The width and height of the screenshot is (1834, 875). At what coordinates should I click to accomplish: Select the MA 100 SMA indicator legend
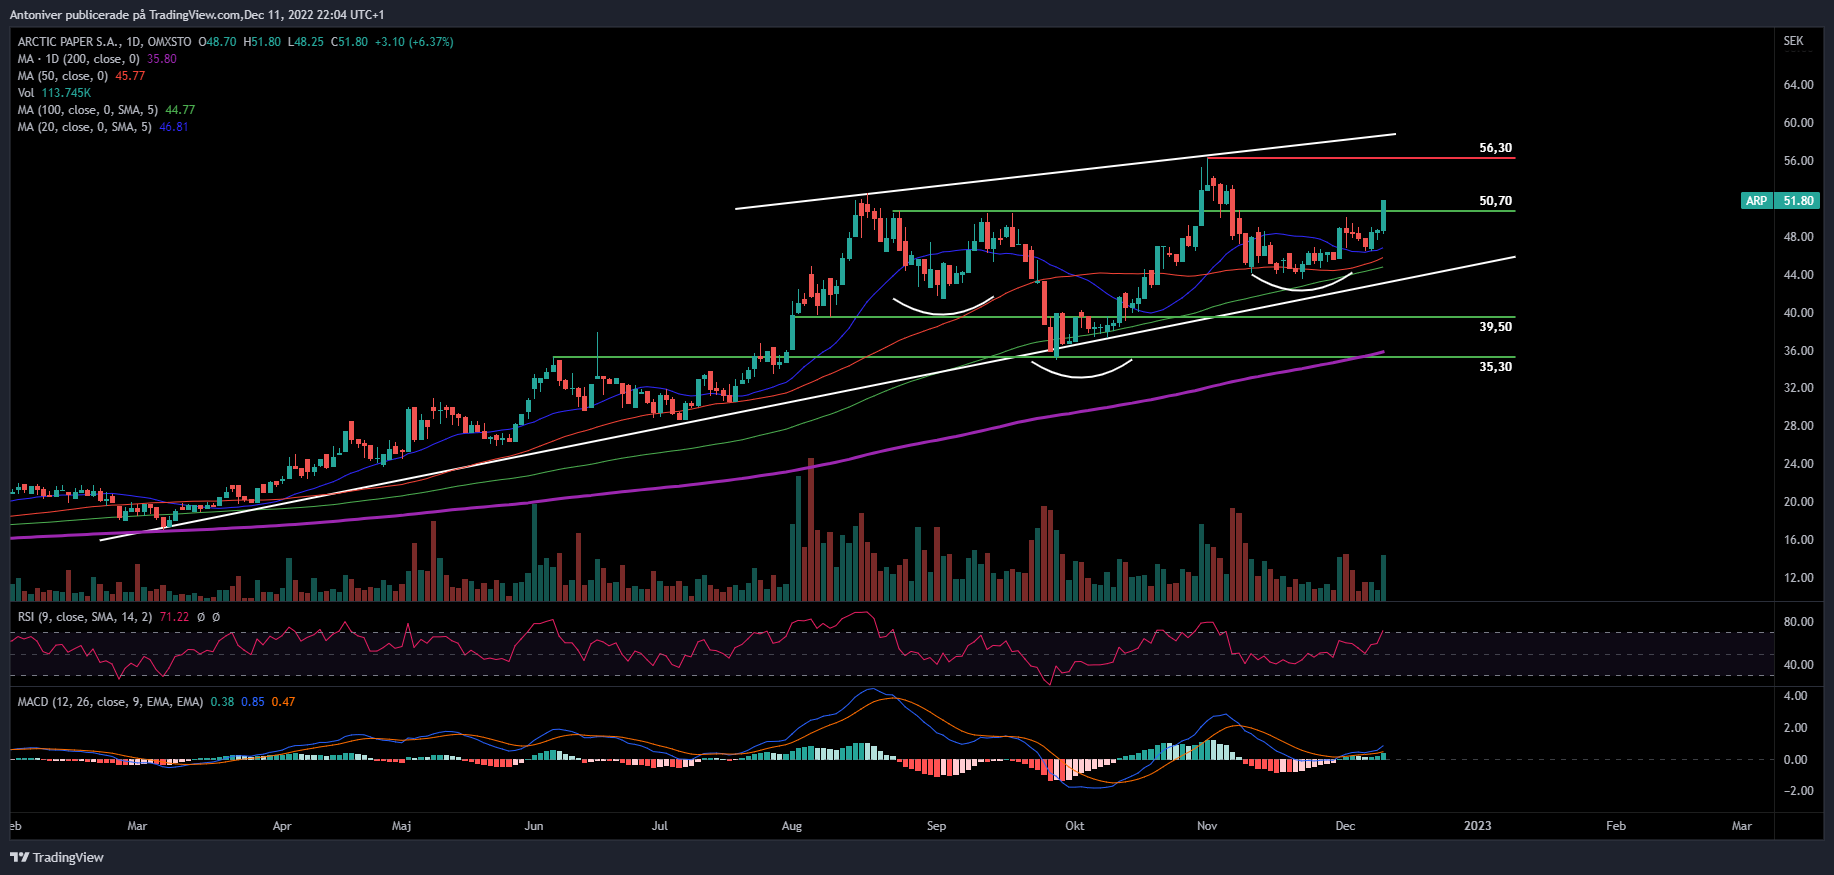87,110
